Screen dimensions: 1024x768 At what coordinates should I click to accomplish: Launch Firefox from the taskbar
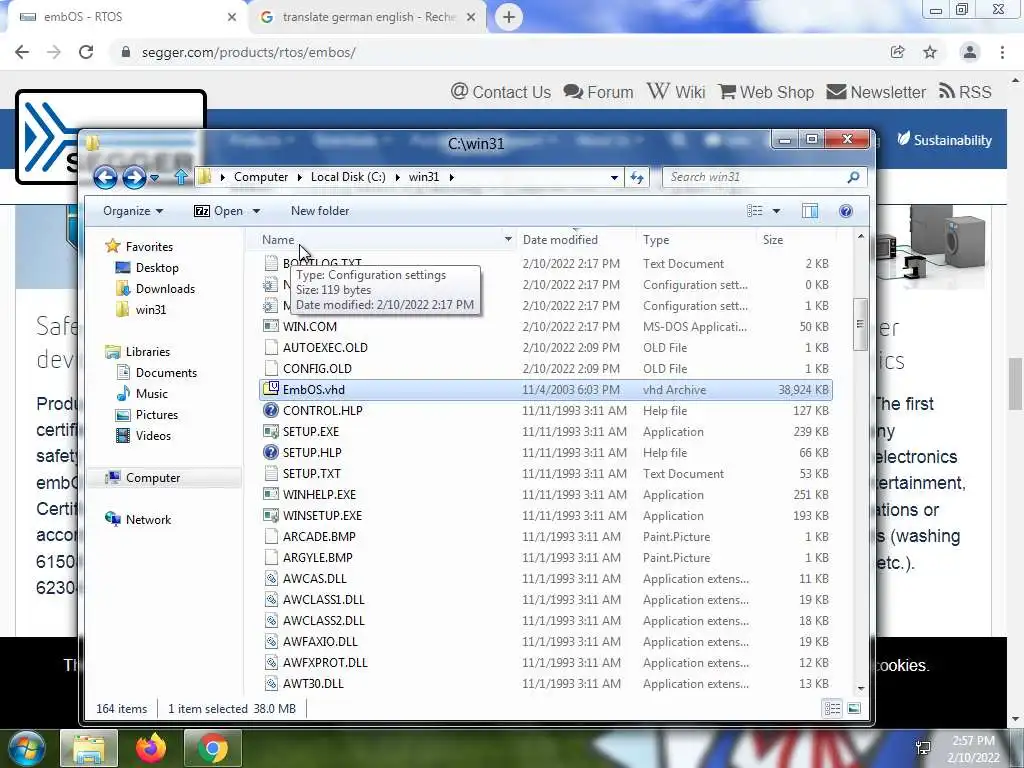click(151, 748)
